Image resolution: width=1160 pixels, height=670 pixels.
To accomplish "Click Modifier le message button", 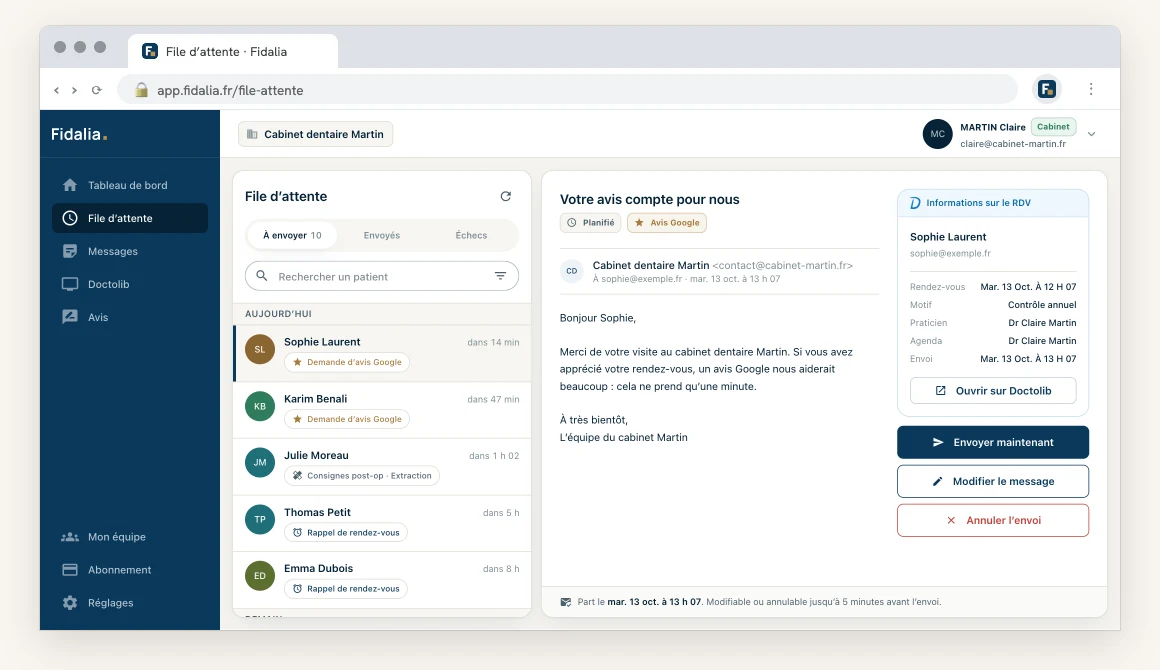I will click(x=993, y=481).
